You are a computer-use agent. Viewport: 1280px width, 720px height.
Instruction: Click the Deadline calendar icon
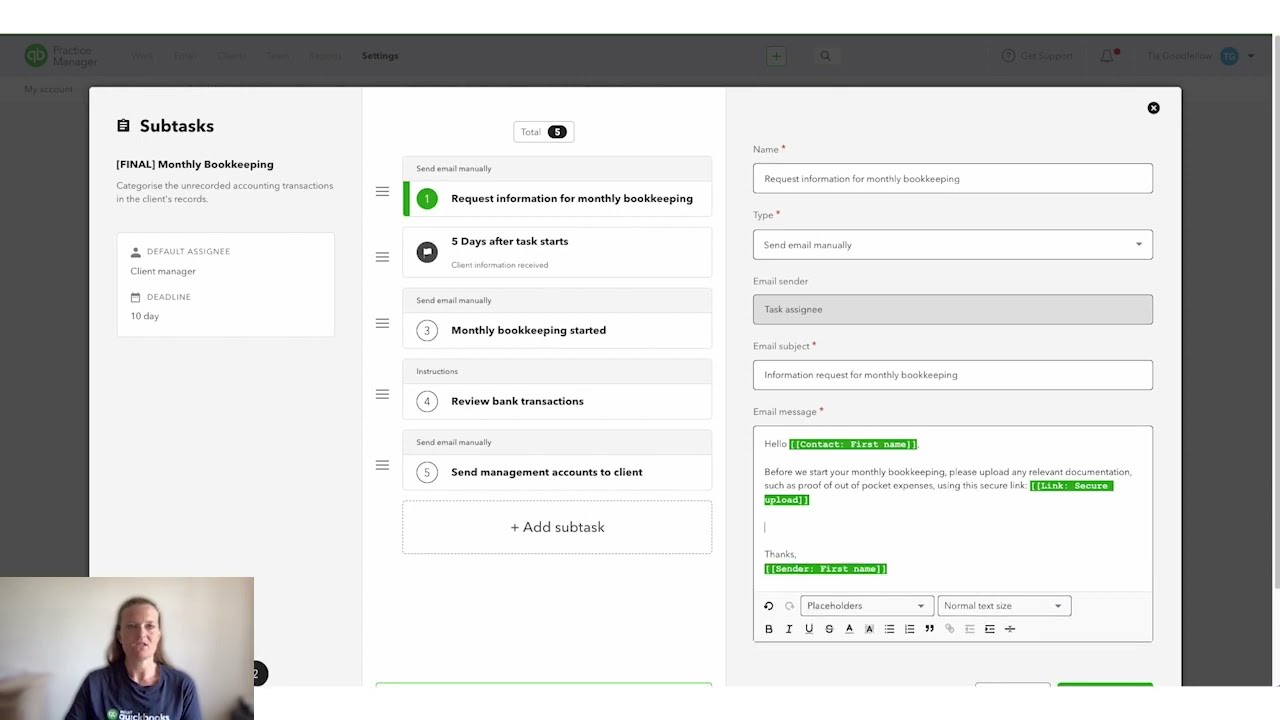[x=136, y=297]
